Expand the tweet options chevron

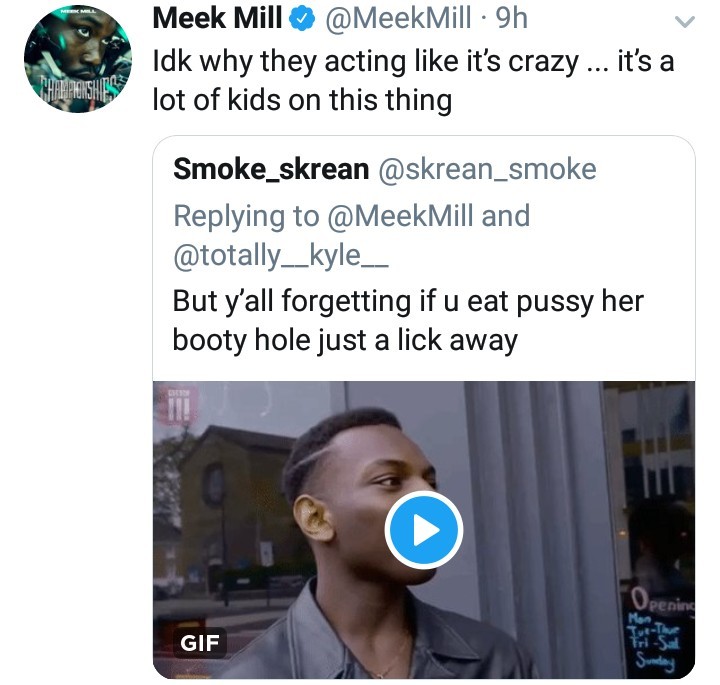[684, 20]
